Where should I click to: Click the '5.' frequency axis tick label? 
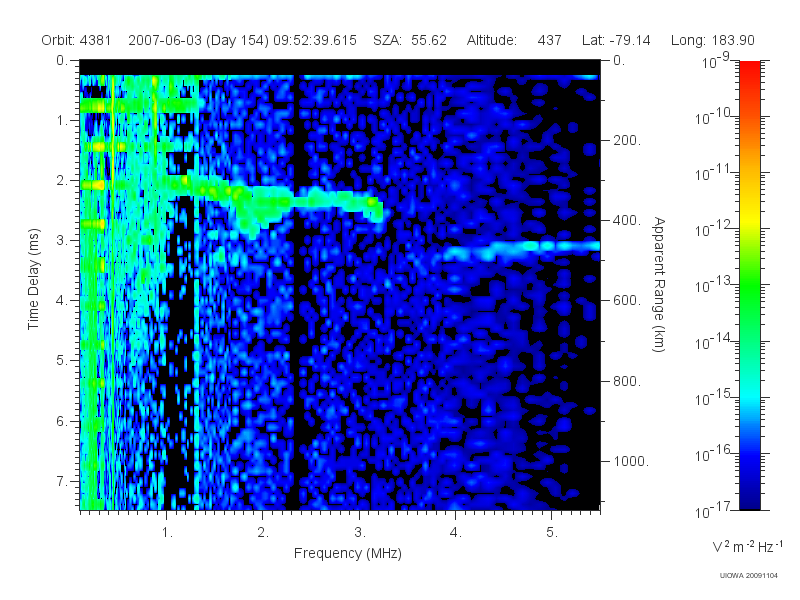552,533
